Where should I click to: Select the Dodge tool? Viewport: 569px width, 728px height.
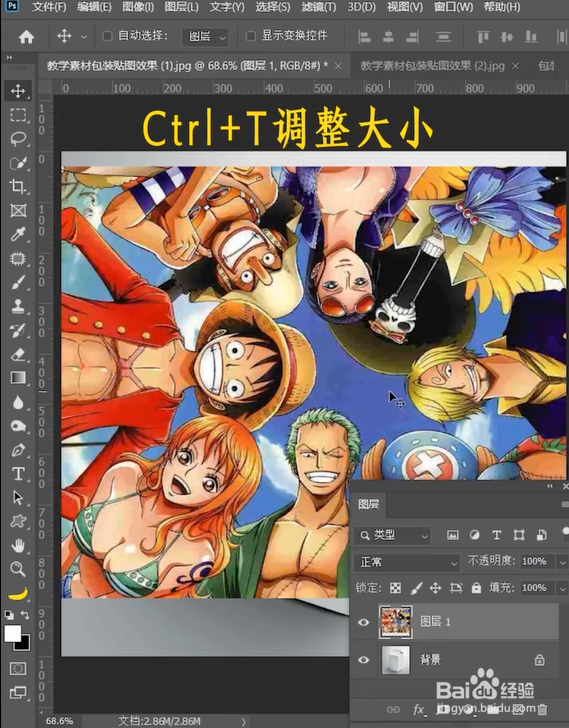18,426
